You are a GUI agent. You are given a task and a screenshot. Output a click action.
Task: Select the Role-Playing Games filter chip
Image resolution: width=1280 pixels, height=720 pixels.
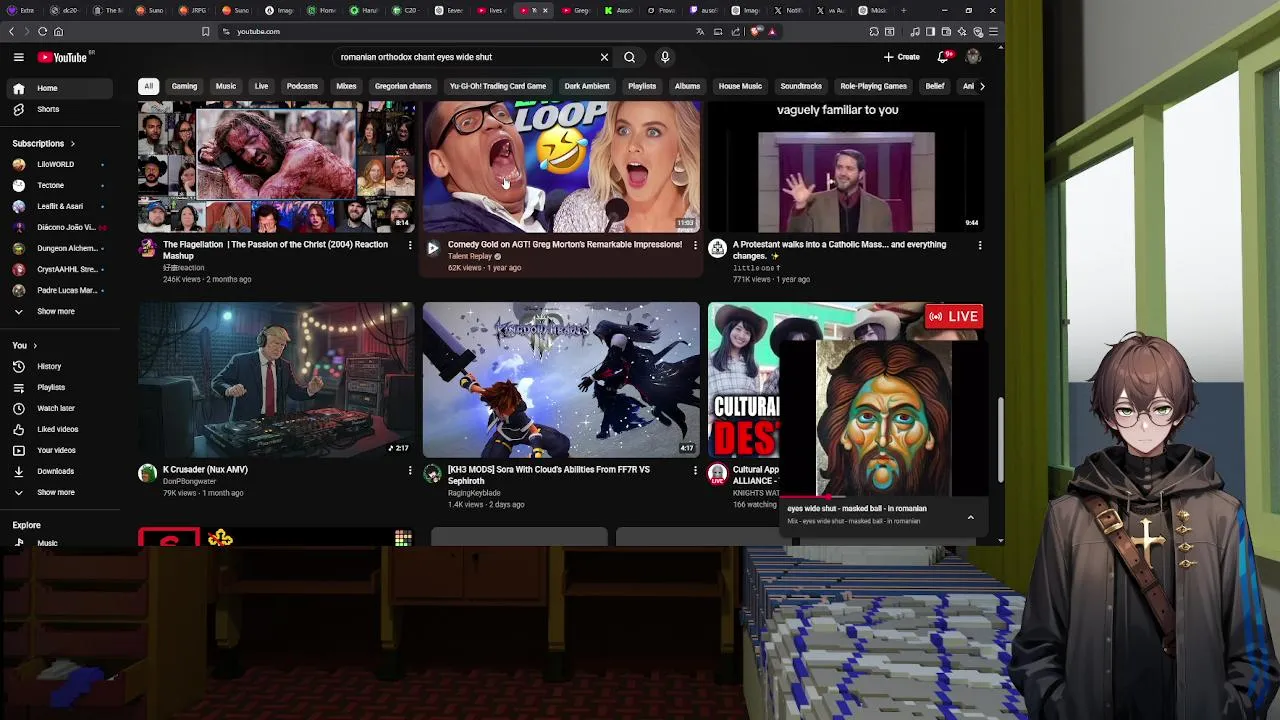pos(873,86)
